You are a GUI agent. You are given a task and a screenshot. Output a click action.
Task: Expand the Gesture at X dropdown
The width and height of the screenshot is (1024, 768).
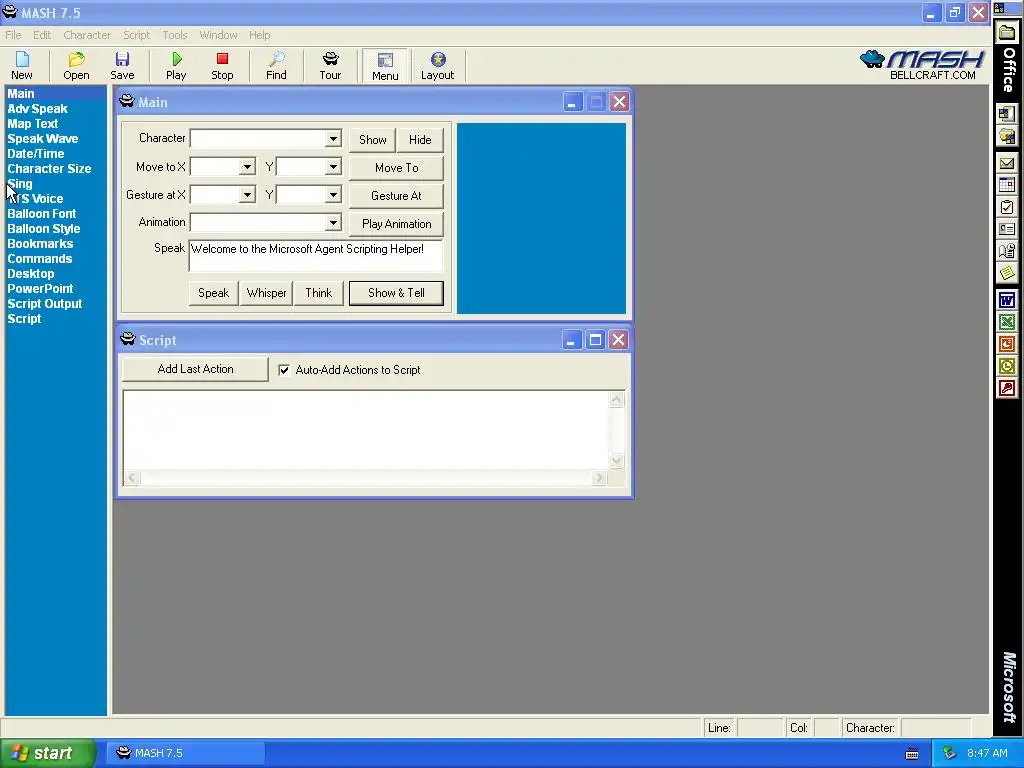(247, 195)
